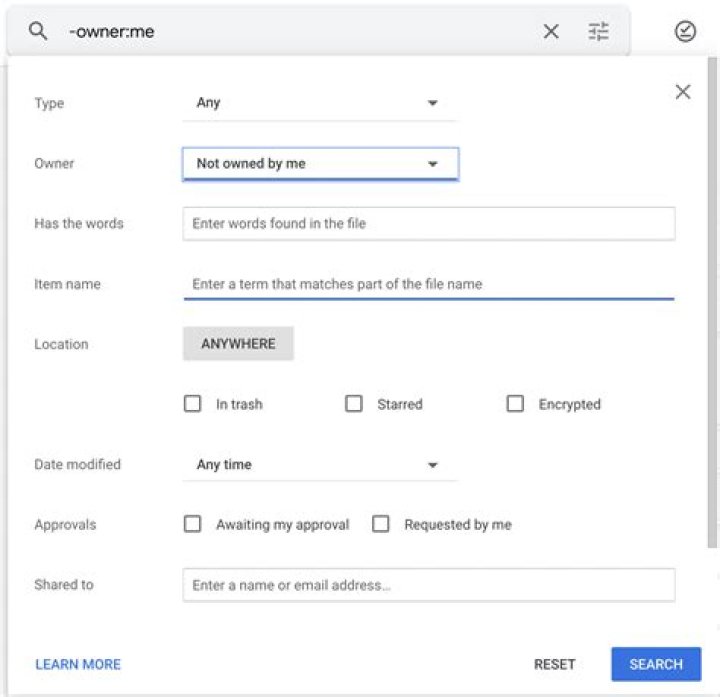Click the RESET button
The image size is (720, 697).
[554, 664]
